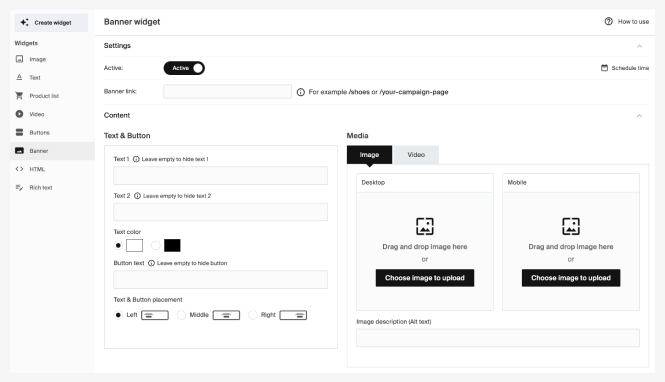Click the Banner widget page title
Viewport: 665px width, 382px height.
click(x=132, y=22)
